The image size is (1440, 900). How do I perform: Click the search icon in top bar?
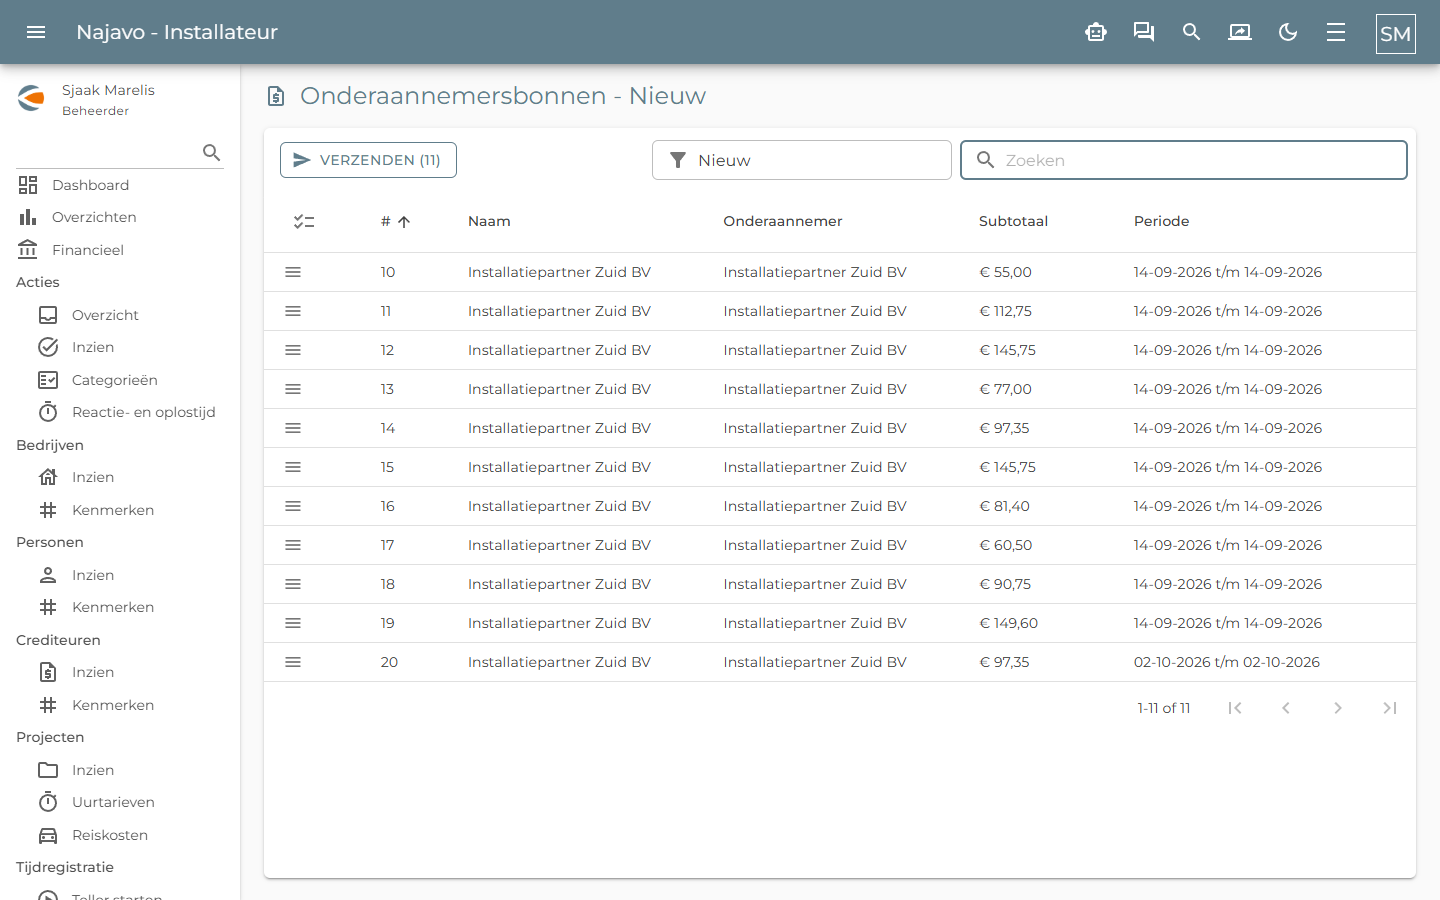point(1191,32)
